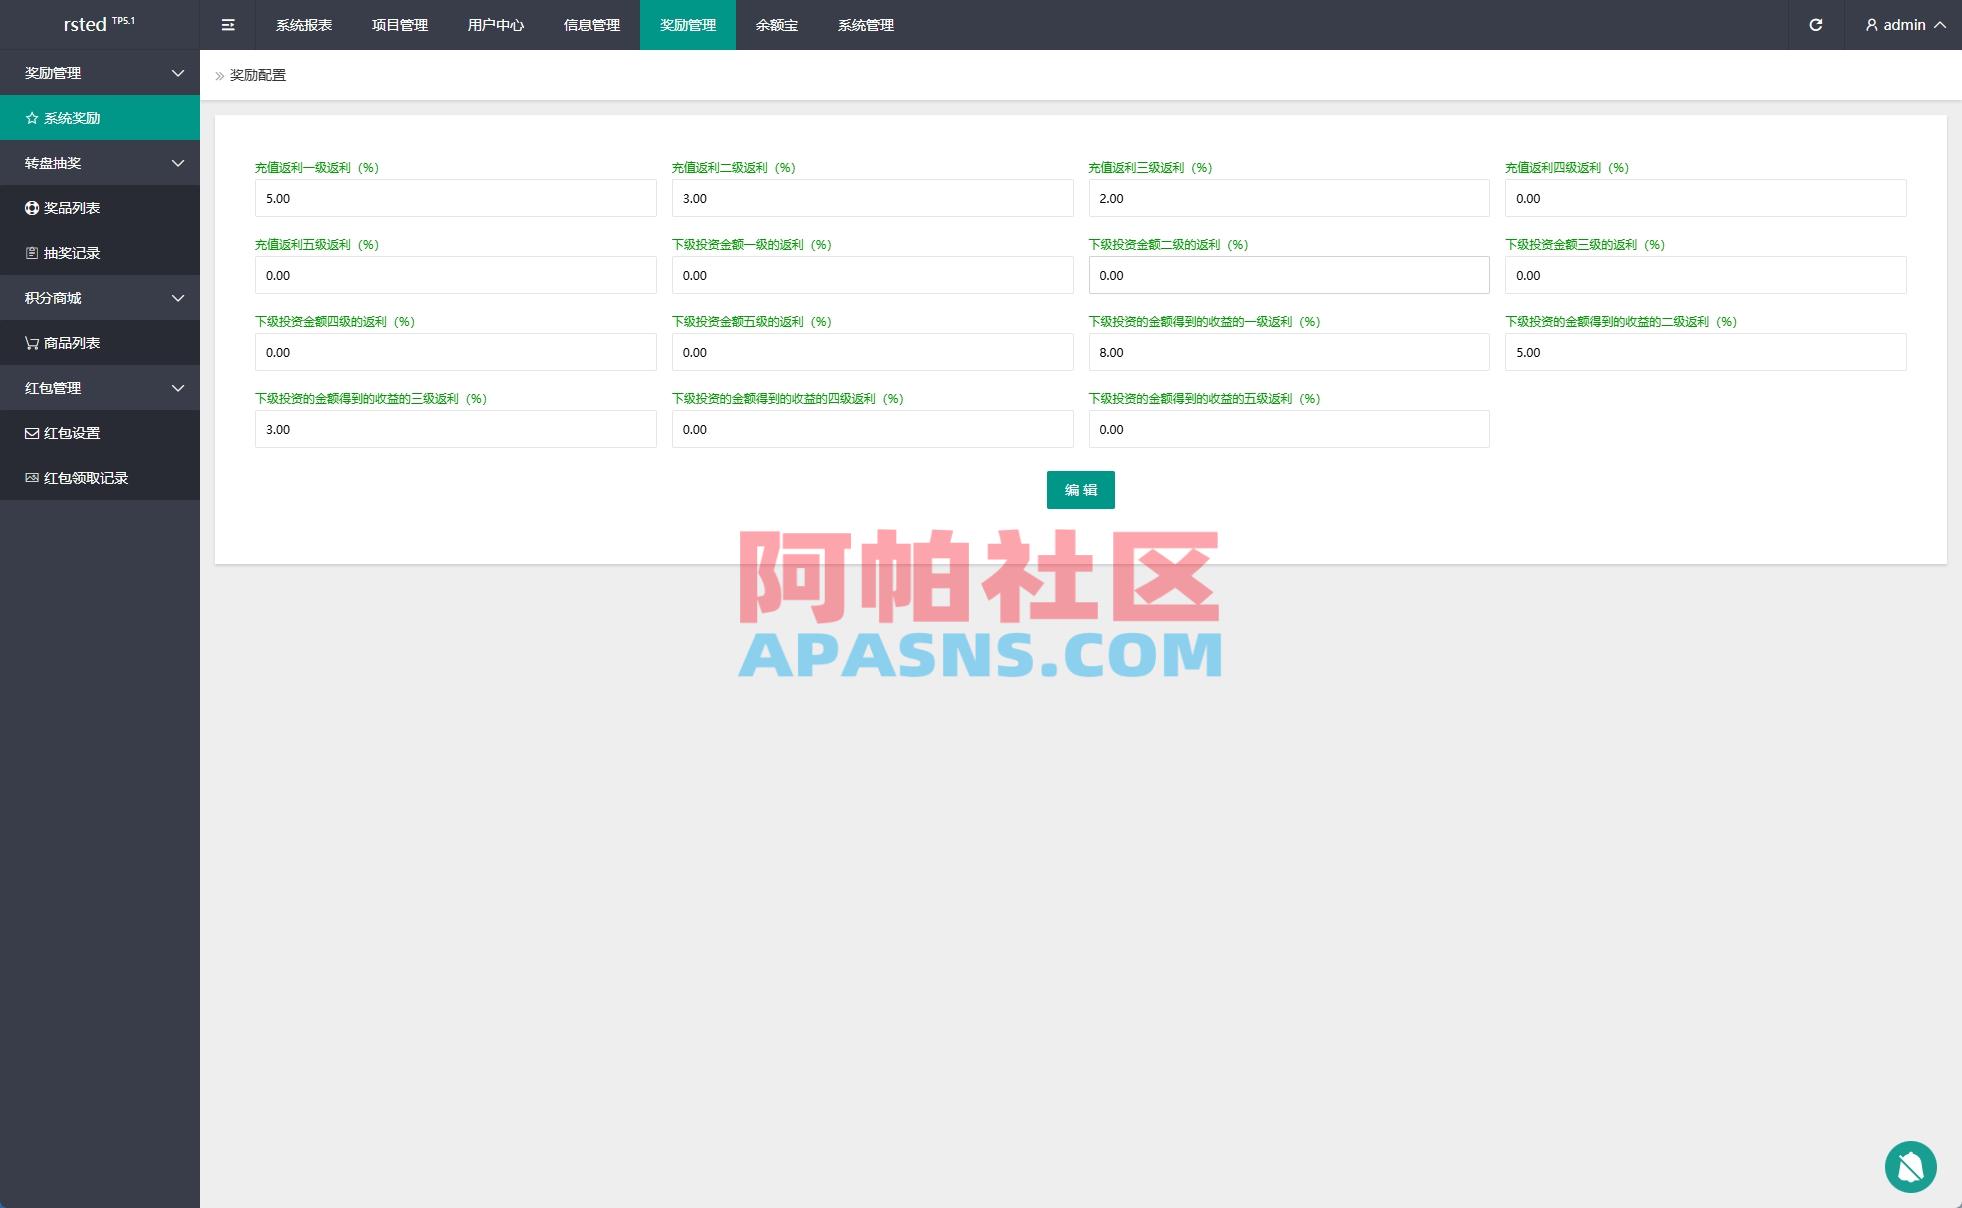
Task: Select the 系统奖励 star icon item
Action: click(31, 117)
